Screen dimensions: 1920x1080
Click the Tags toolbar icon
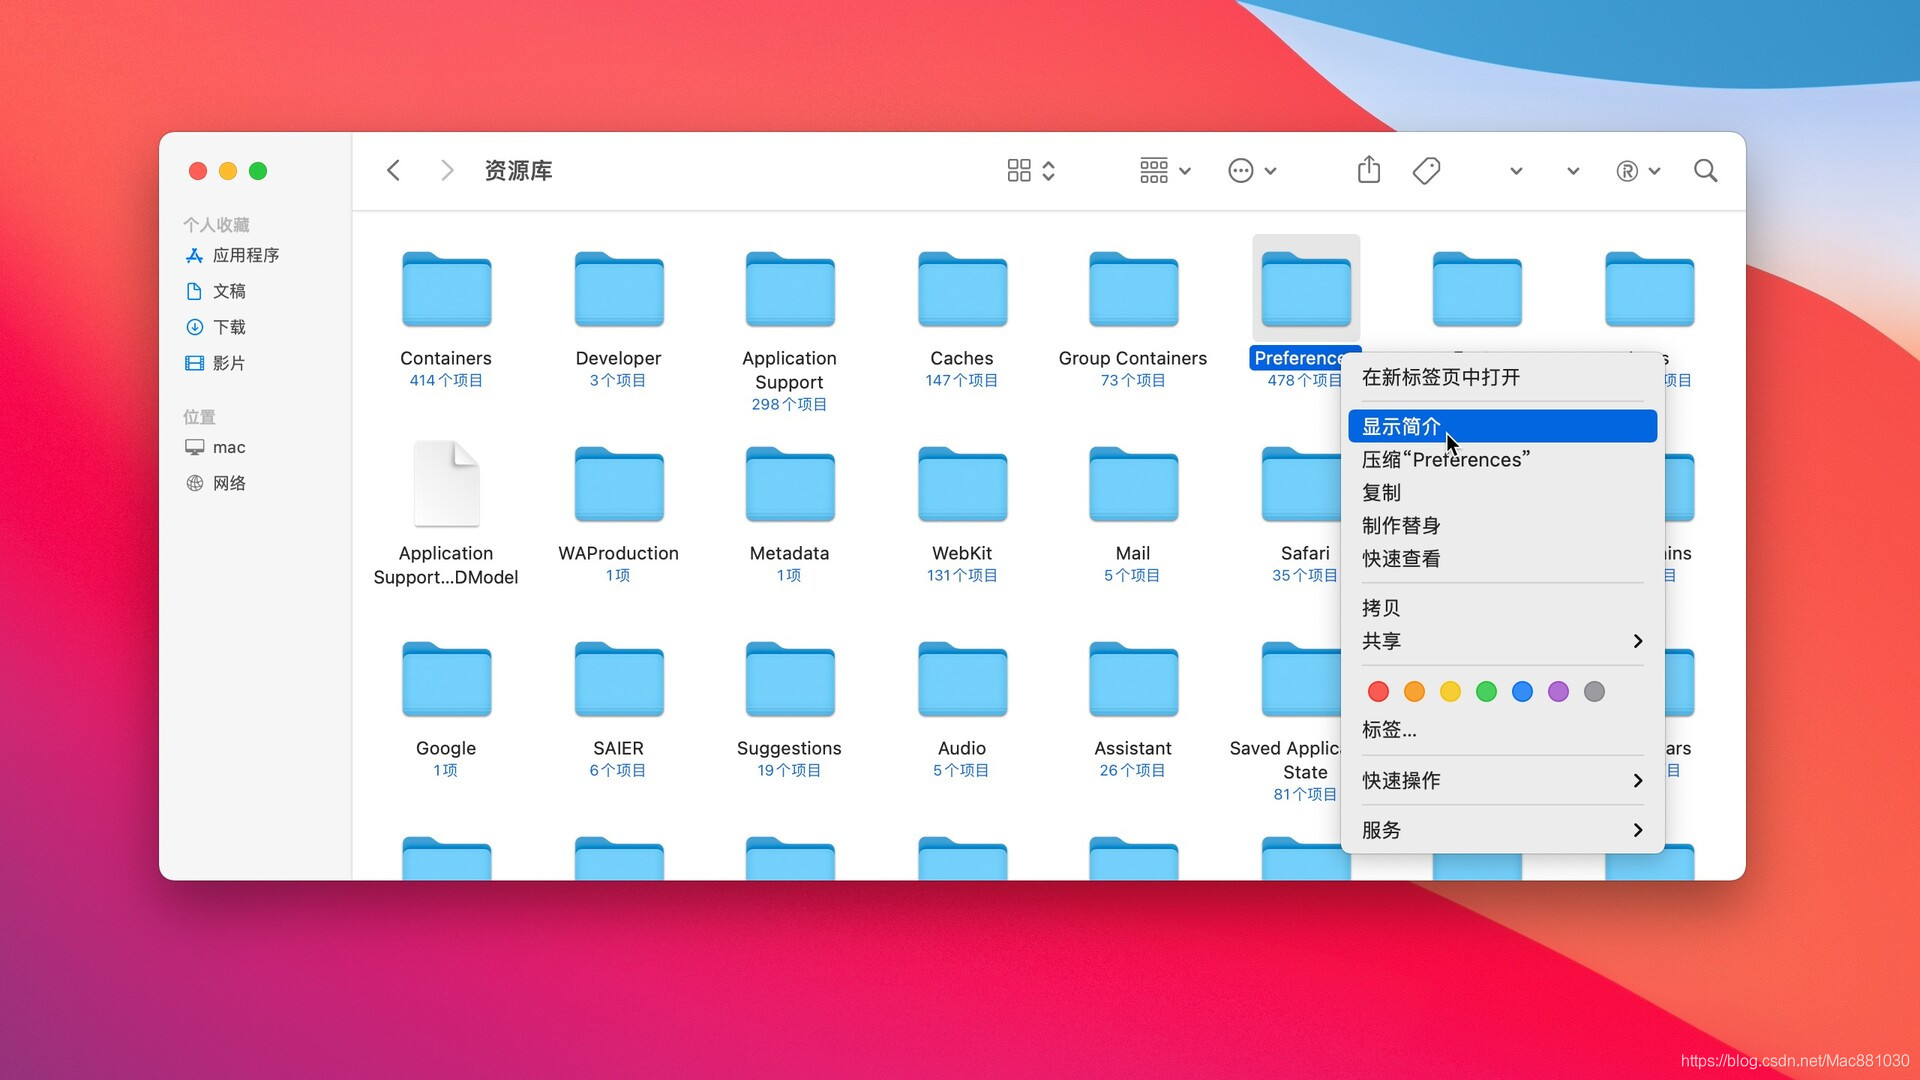(x=1426, y=171)
